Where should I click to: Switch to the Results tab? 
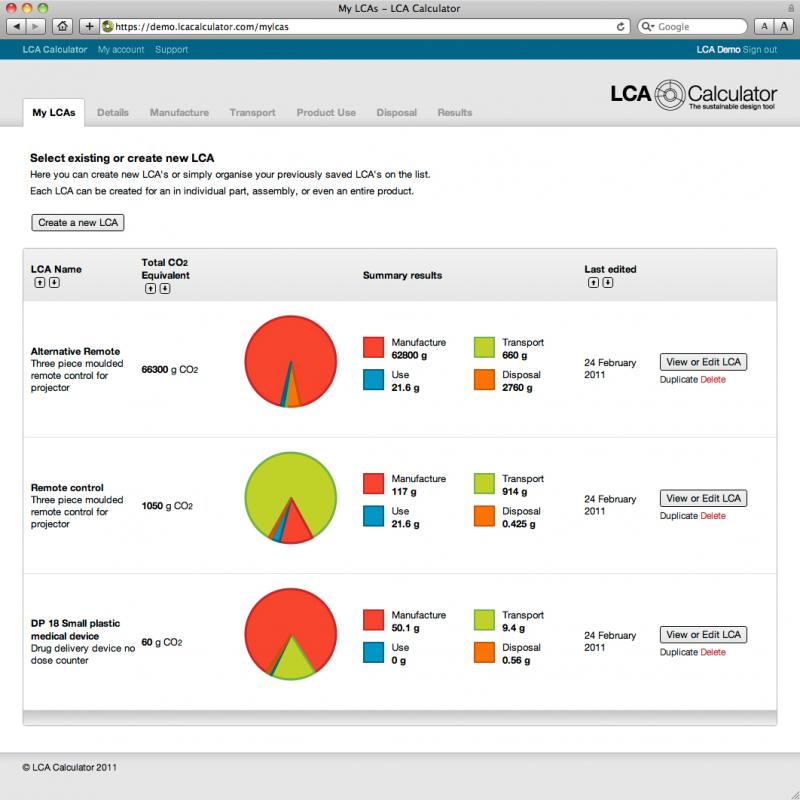(x=455, y=113)
